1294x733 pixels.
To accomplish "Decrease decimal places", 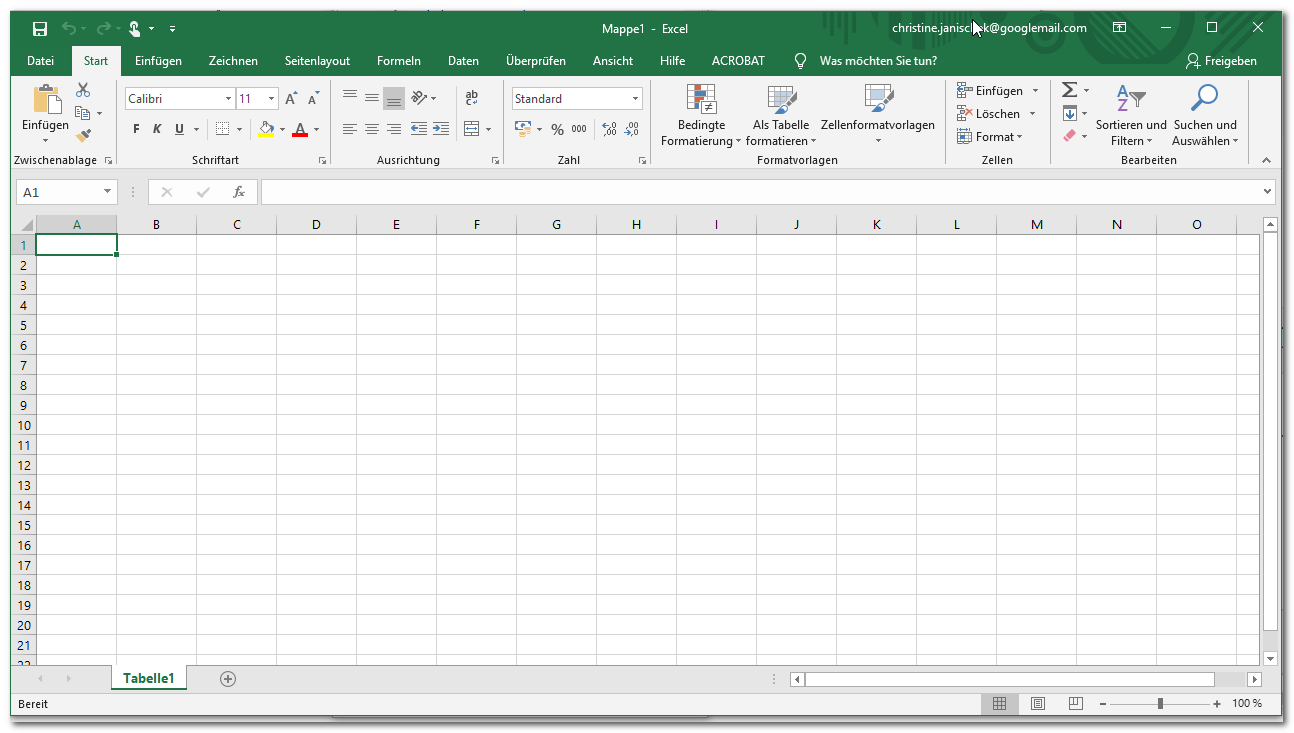I will click(x=632, y=129).
